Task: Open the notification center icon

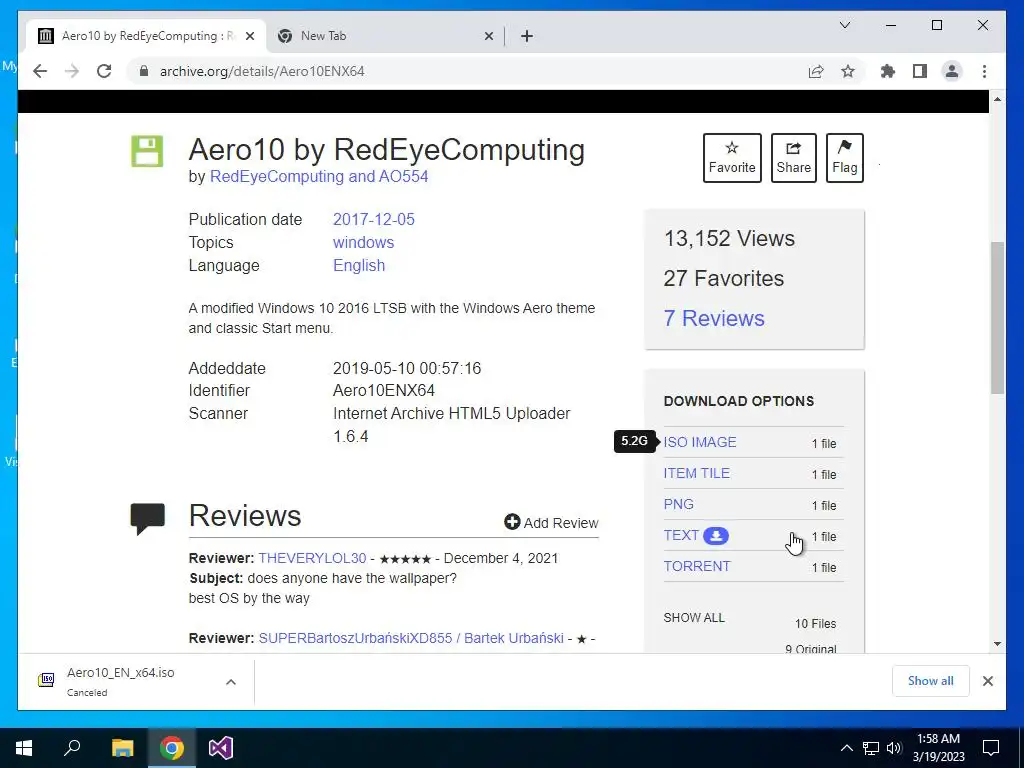Action: pyautogui.click(x=991, y=748)
